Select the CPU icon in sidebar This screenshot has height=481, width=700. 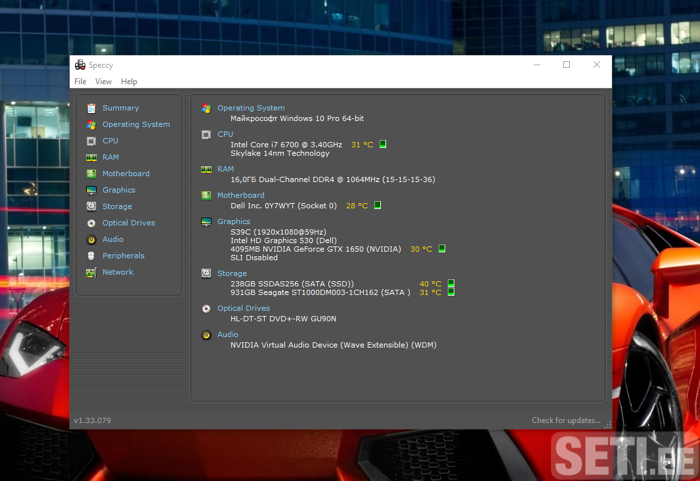tap(91, 141)
